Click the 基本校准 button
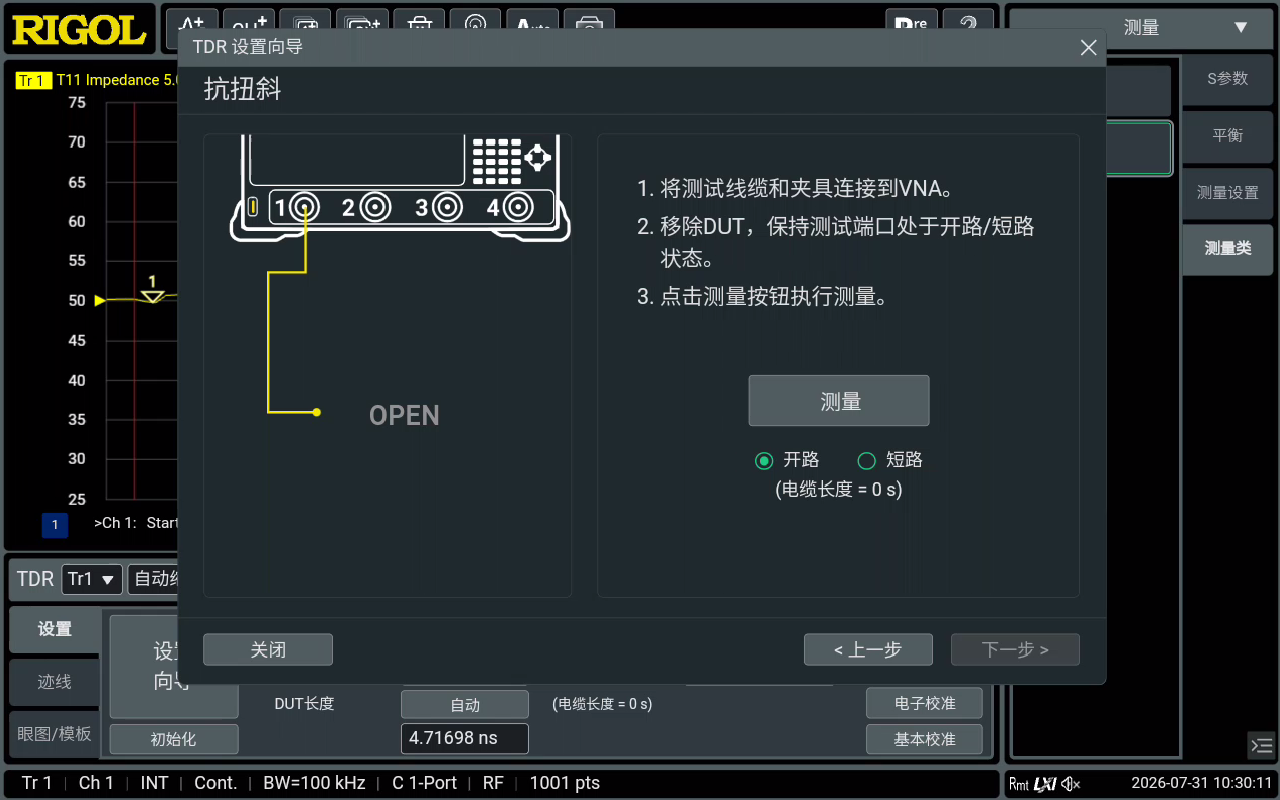 click(925, 739)
